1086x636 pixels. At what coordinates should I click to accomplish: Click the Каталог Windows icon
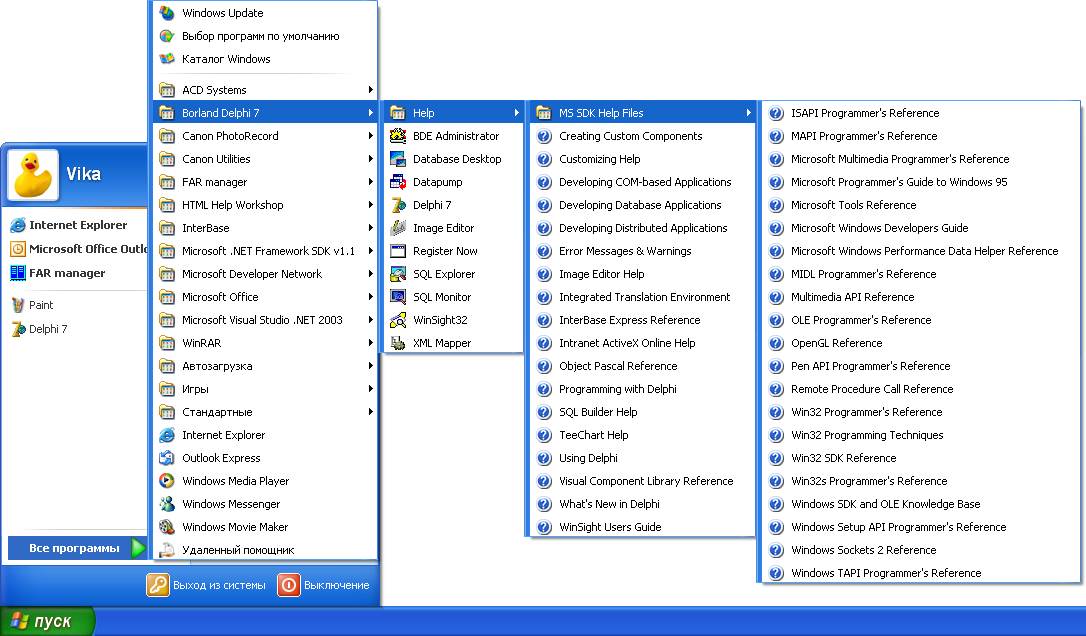(167, 59)
